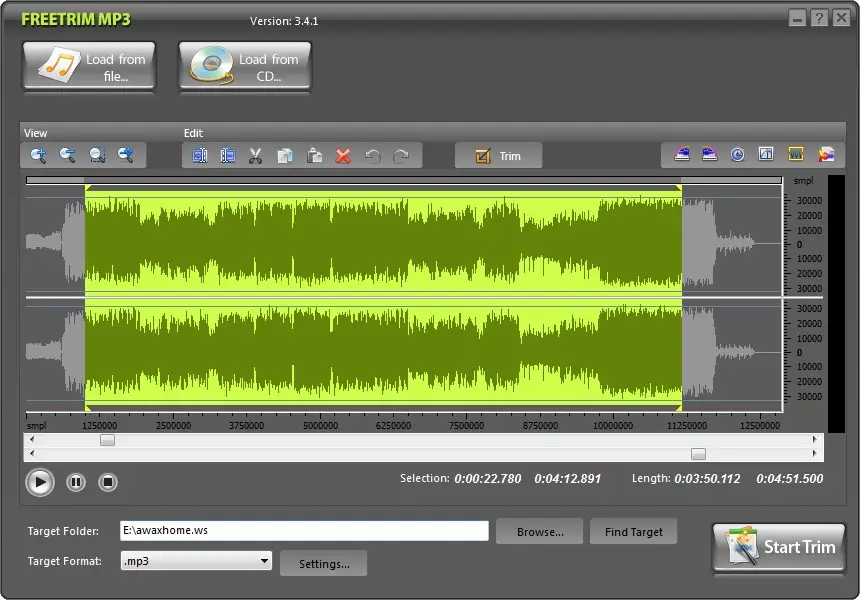The image size is (860, 600).
Task: Click the top-left yellow selection start marker
Action: [x=88, y=188]
